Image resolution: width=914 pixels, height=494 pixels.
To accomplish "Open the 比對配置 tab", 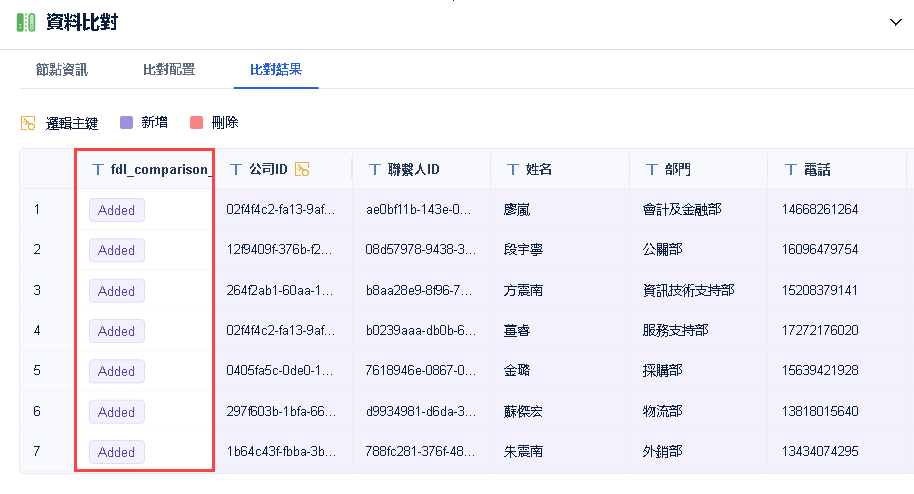I will point(169,70).
